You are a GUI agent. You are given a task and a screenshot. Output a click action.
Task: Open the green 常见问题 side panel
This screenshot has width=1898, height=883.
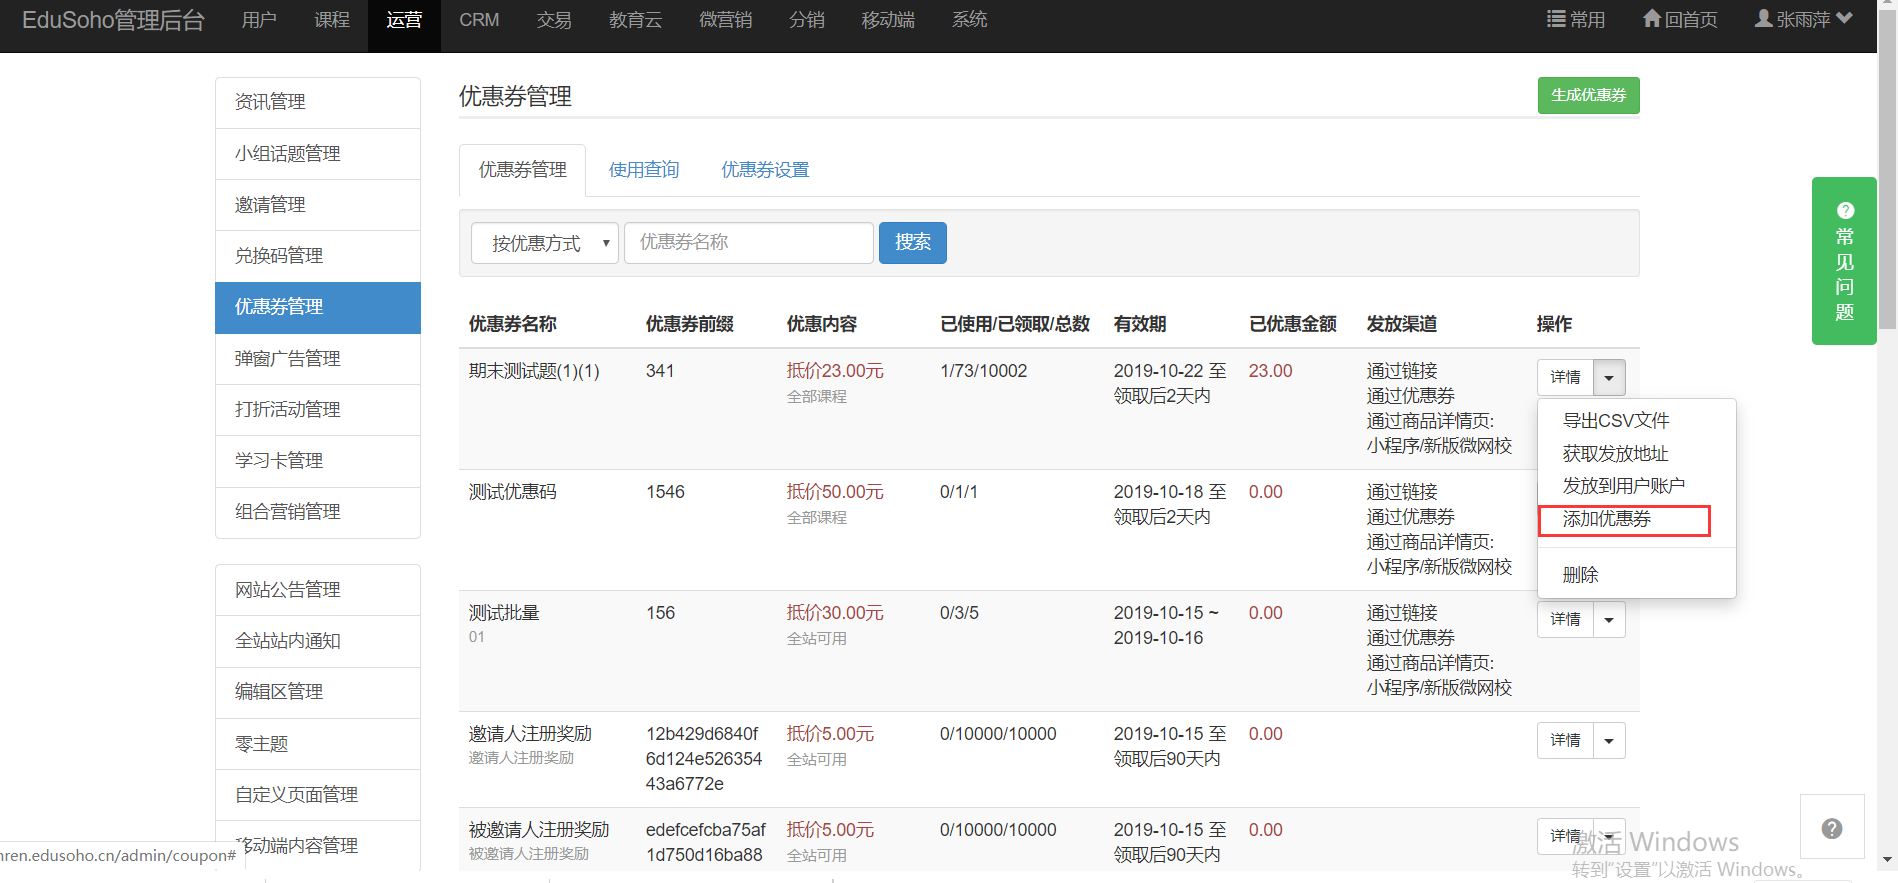[x=1844, y=262]
